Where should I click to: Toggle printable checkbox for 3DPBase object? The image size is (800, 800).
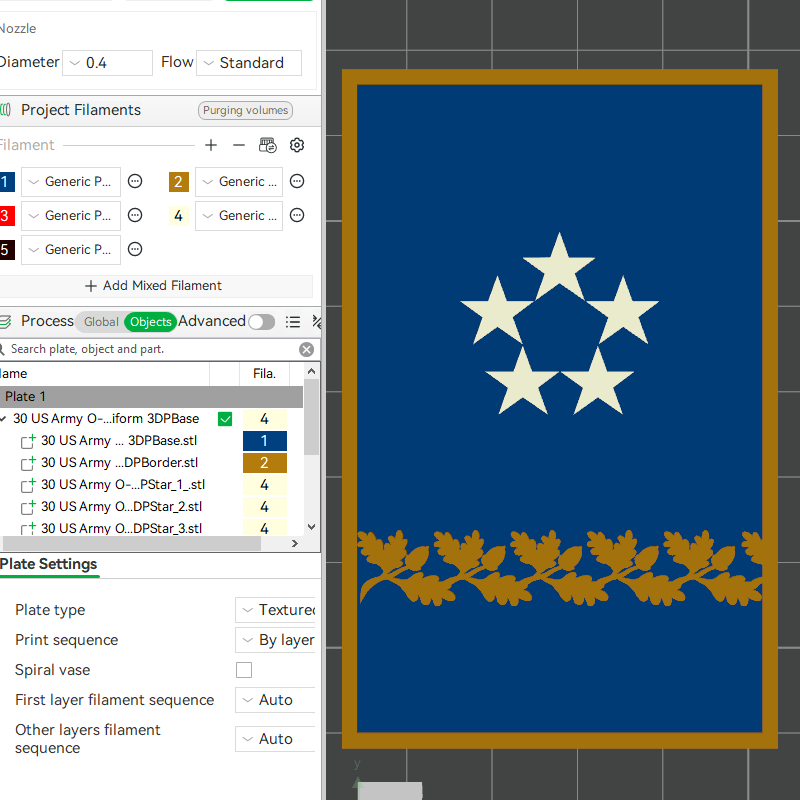(225, 419)
